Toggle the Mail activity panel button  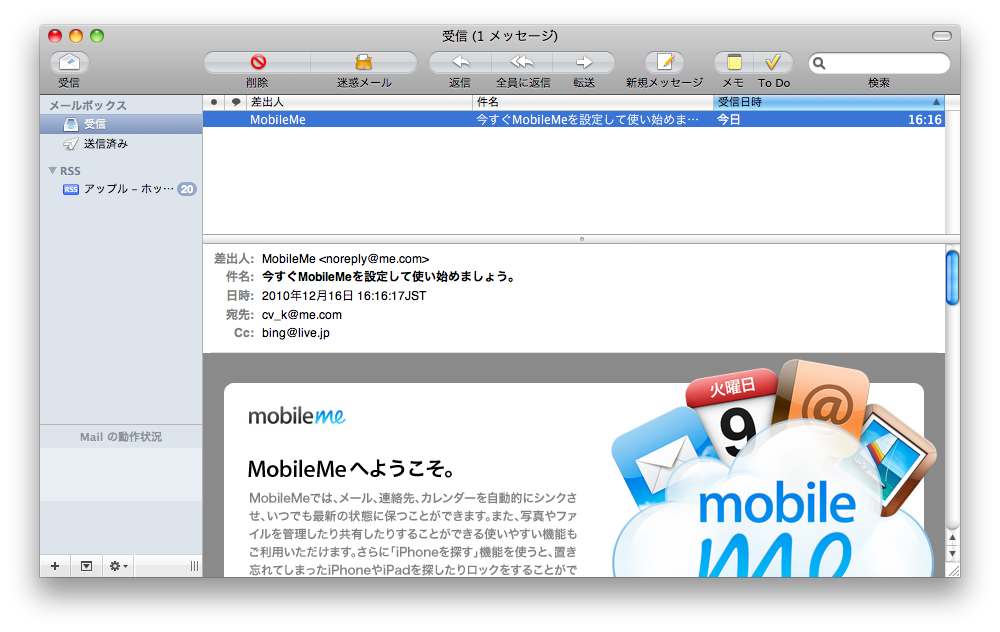coord(86,566)
